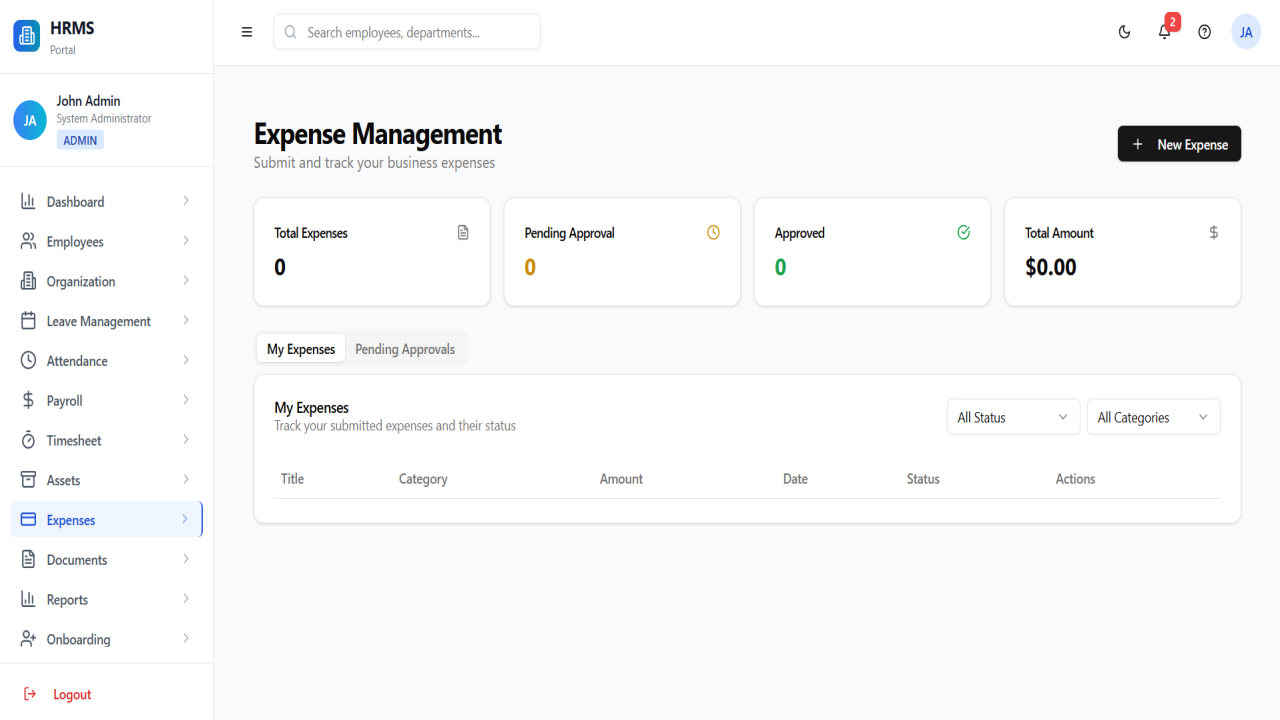Click the Assets archive box icon
Viewport: 1280px width, 720px height.
28,480
